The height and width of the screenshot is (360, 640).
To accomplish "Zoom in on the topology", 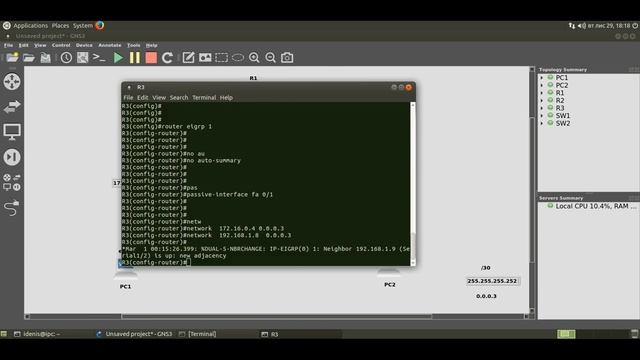I will [x=254, y=58].
